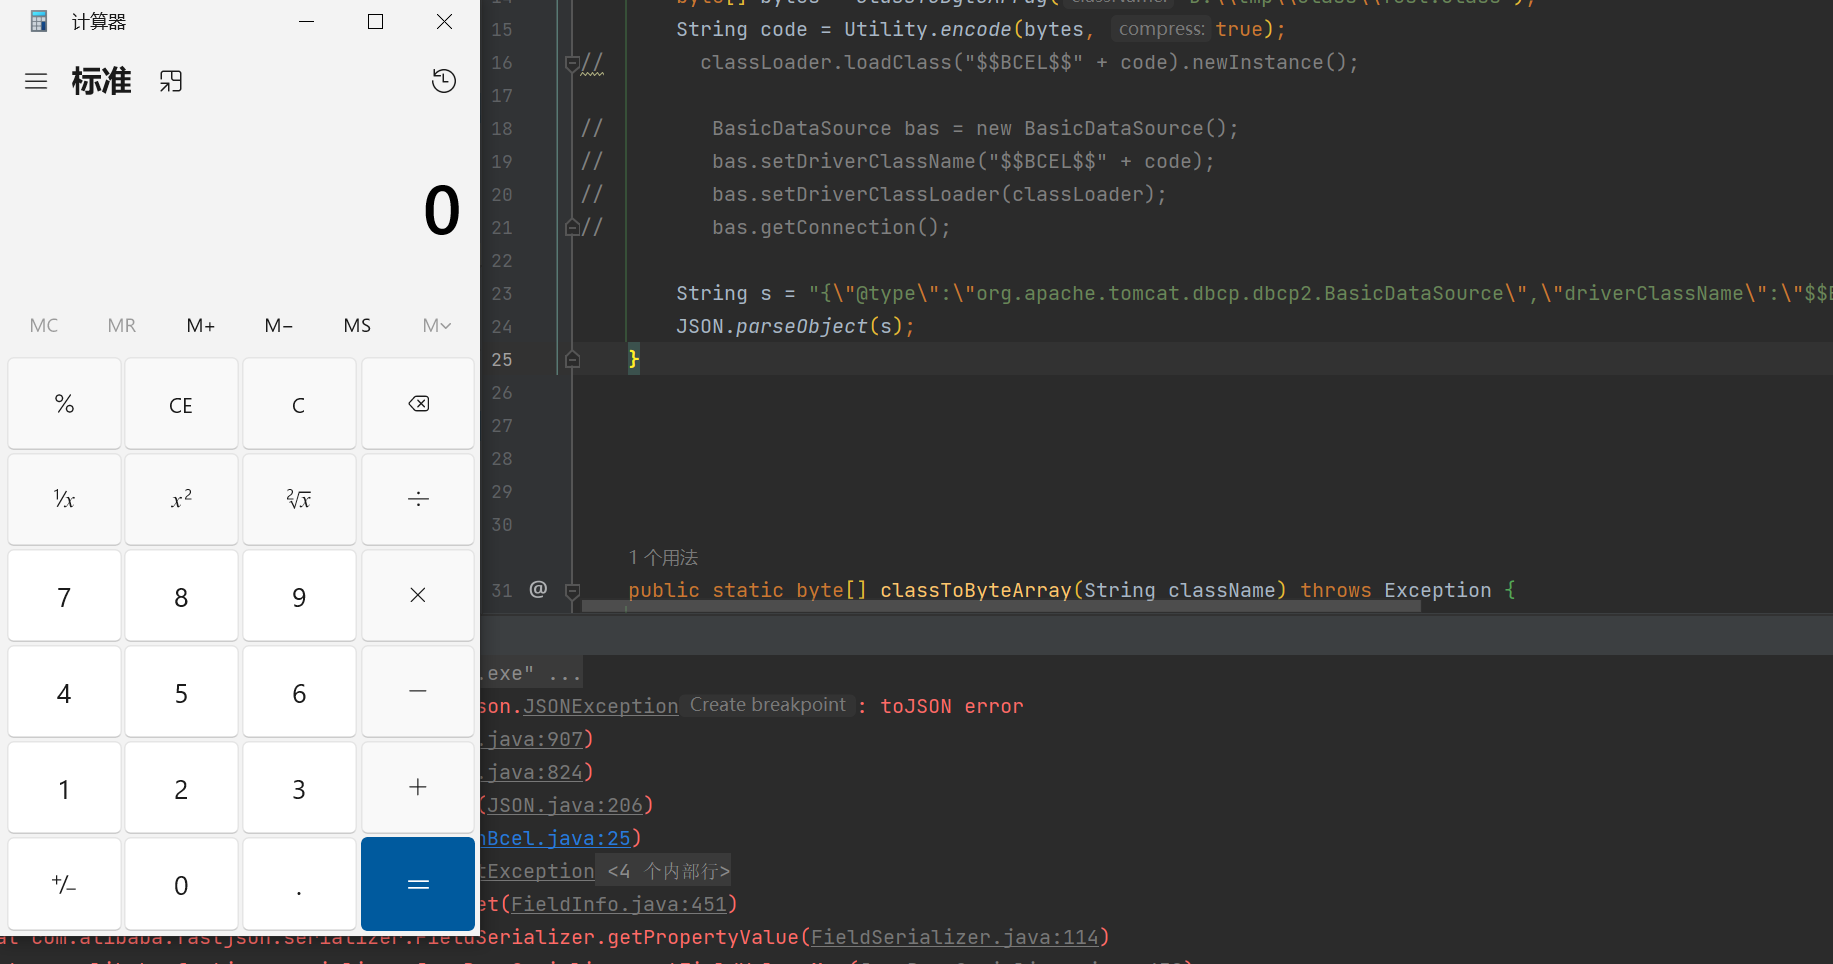Click the reciprocal 1/x key
Viewport: 1833px width, 964px height.
[x=64, y=500]
